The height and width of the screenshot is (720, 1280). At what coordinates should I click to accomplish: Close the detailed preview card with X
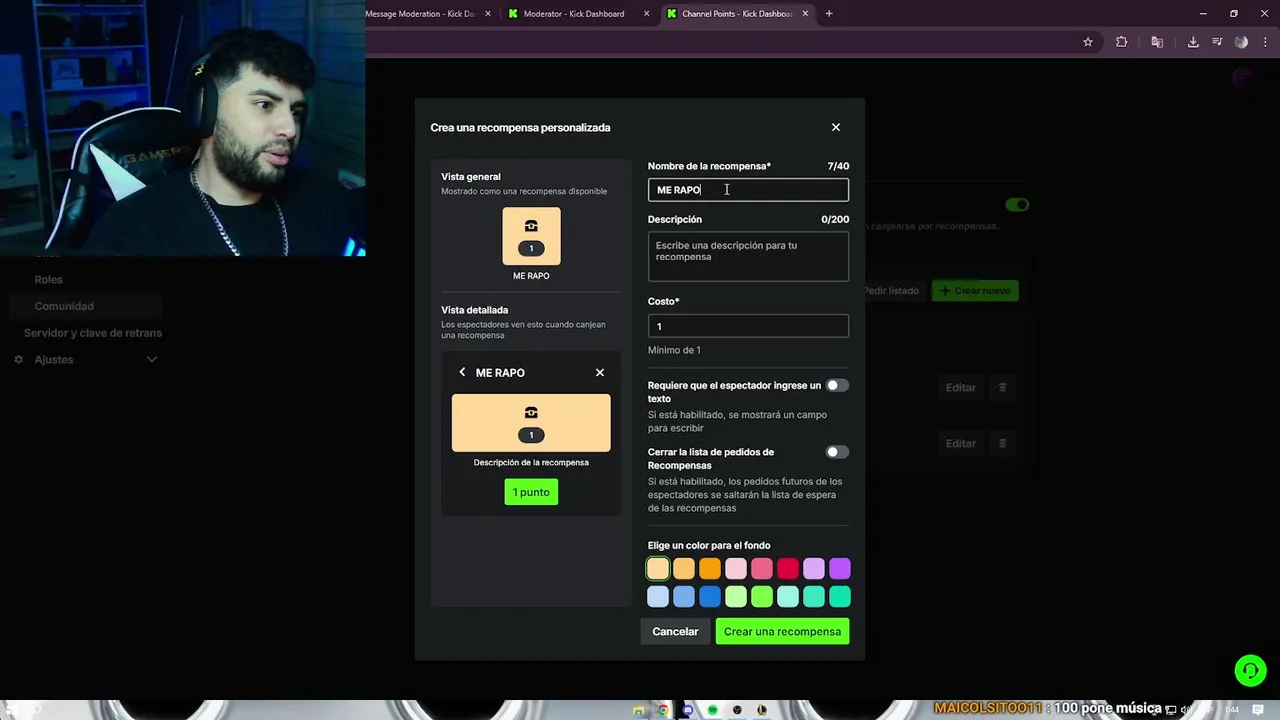click(600, 372)
